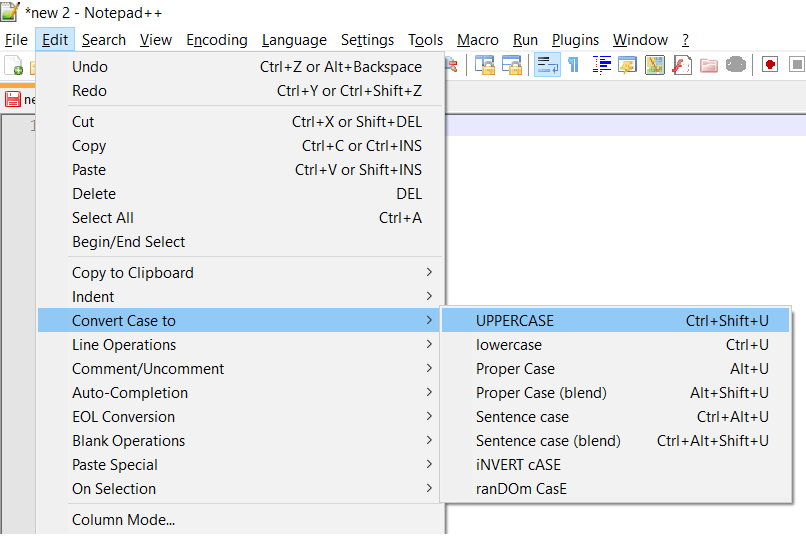Convert selection to UPPERCASE

pos(615,320)
